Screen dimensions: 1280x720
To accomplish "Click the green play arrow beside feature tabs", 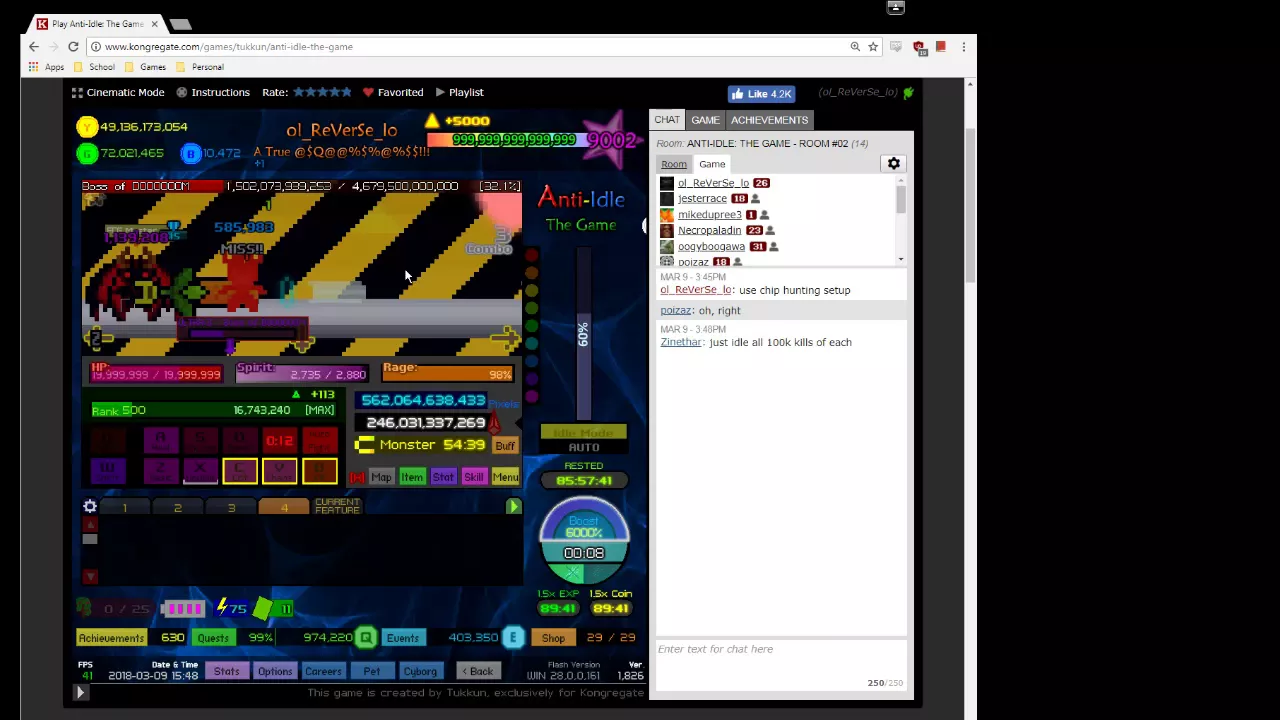I will click(514, 507).
